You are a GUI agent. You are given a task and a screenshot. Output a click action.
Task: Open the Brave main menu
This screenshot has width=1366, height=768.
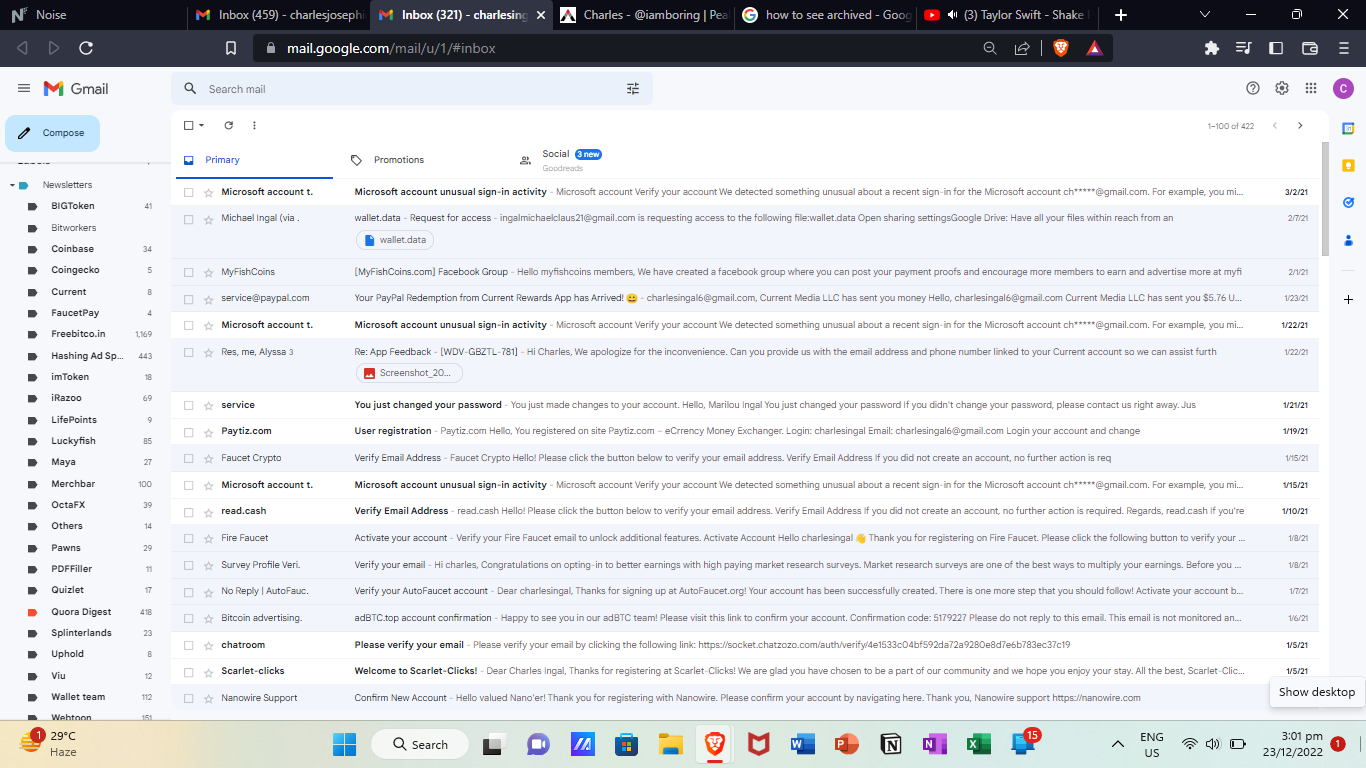click(1343, 48)
